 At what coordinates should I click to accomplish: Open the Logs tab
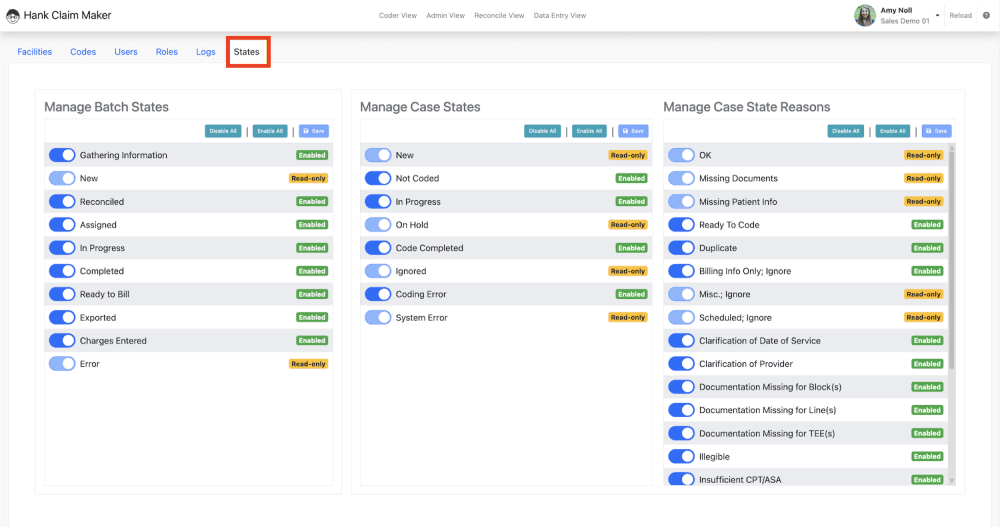click(x=205, y=52)
